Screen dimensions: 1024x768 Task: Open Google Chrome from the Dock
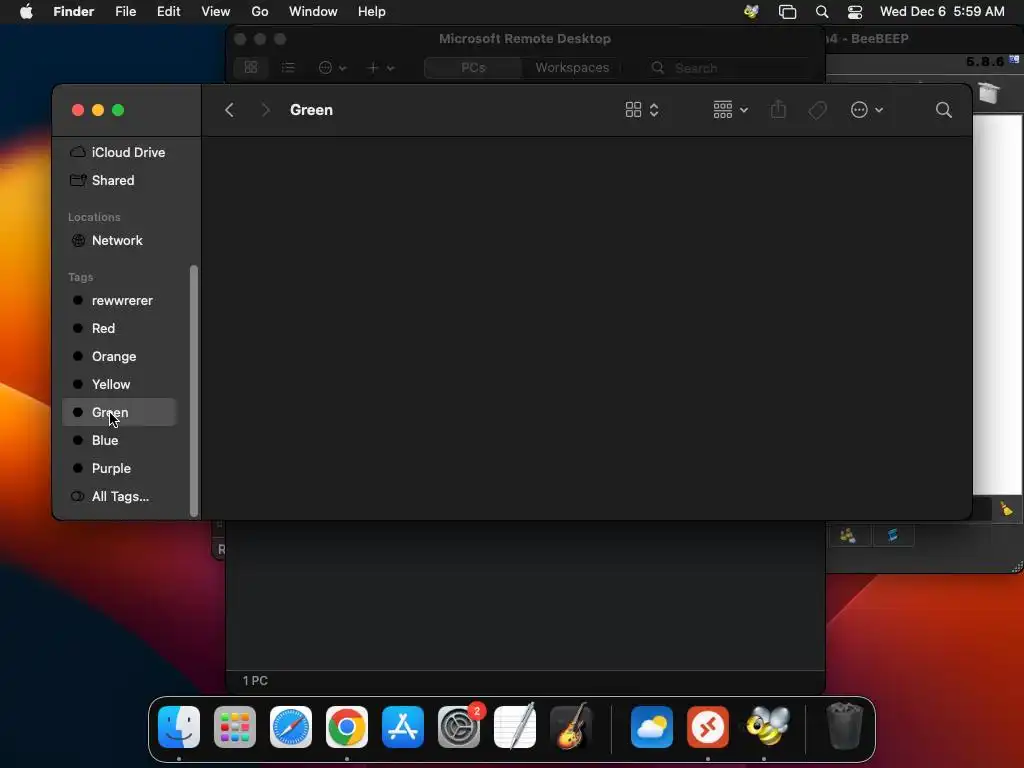[347, 726]
